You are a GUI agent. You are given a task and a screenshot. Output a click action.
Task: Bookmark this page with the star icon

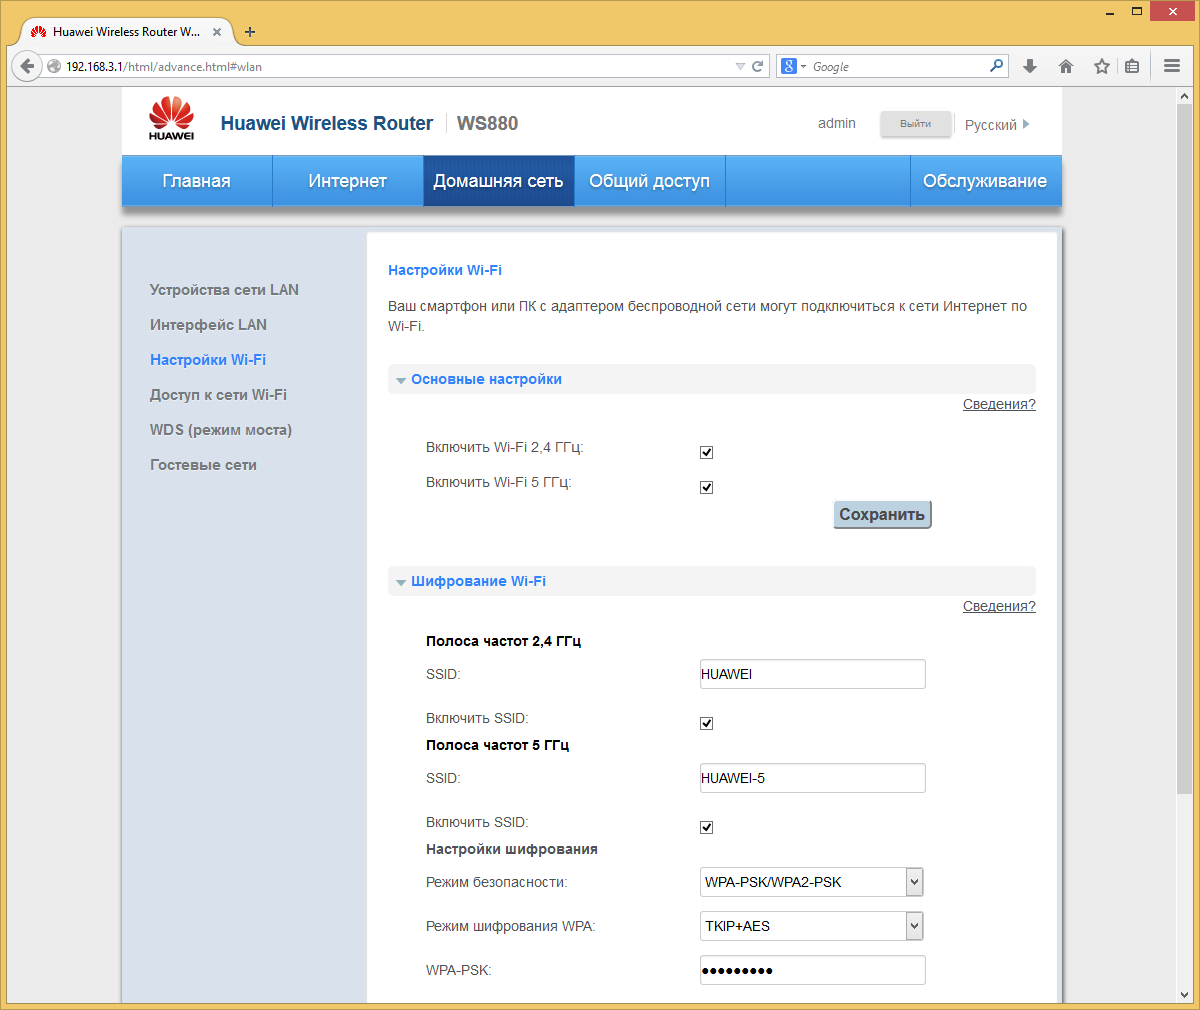click(x=1102, y=66)
